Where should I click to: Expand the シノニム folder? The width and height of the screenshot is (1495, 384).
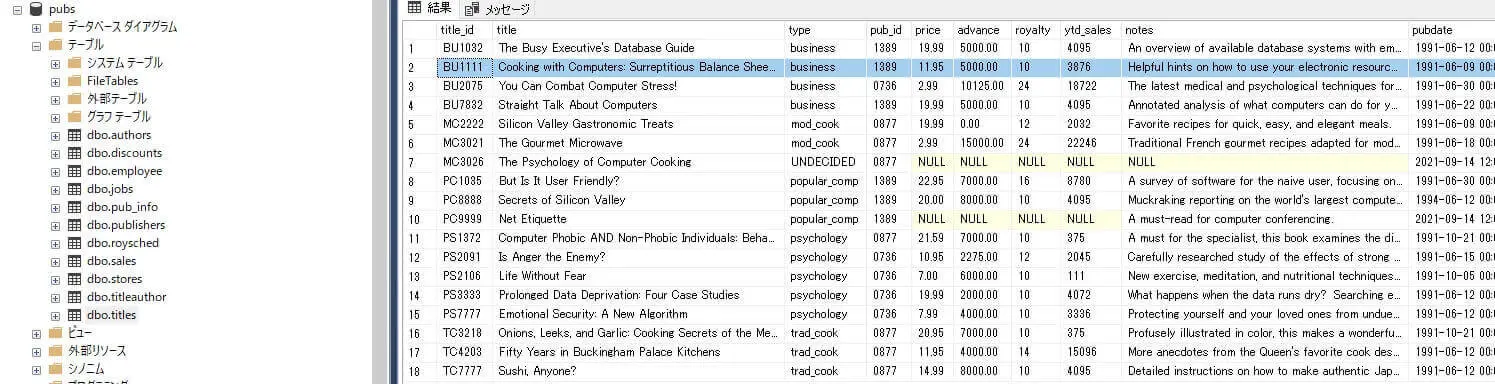[x=37, y=369]
